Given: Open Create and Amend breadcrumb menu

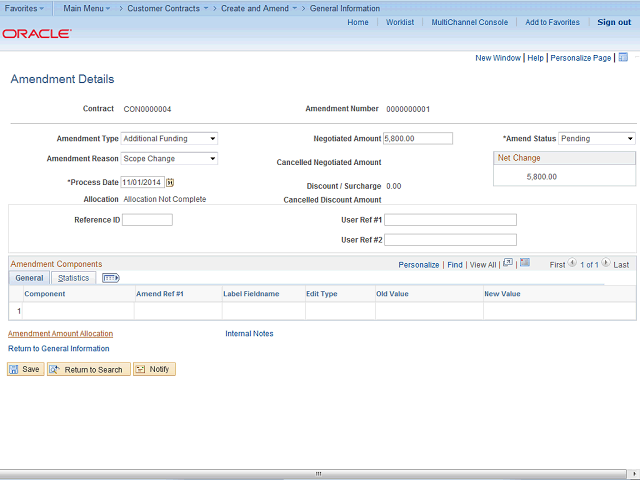Looking at the screenshot, I should (x=259, y=8).
